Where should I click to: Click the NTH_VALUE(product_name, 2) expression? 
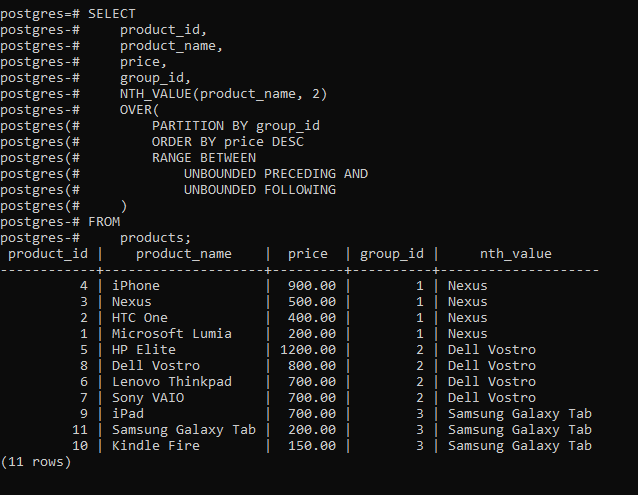click(223, 94)
